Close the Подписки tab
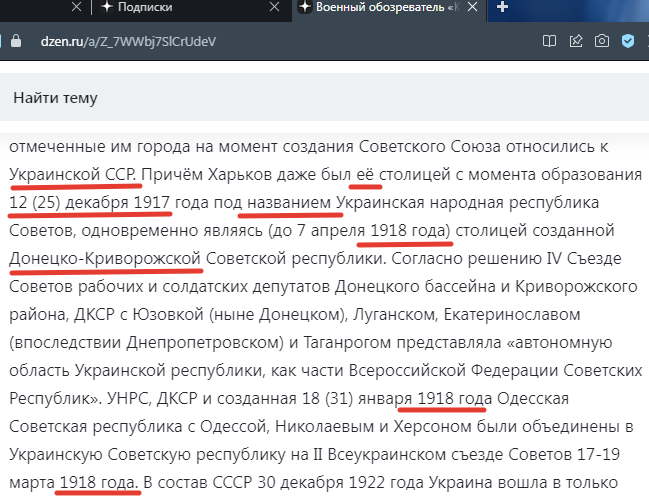The image size is (649, 500). click(274, 7)
